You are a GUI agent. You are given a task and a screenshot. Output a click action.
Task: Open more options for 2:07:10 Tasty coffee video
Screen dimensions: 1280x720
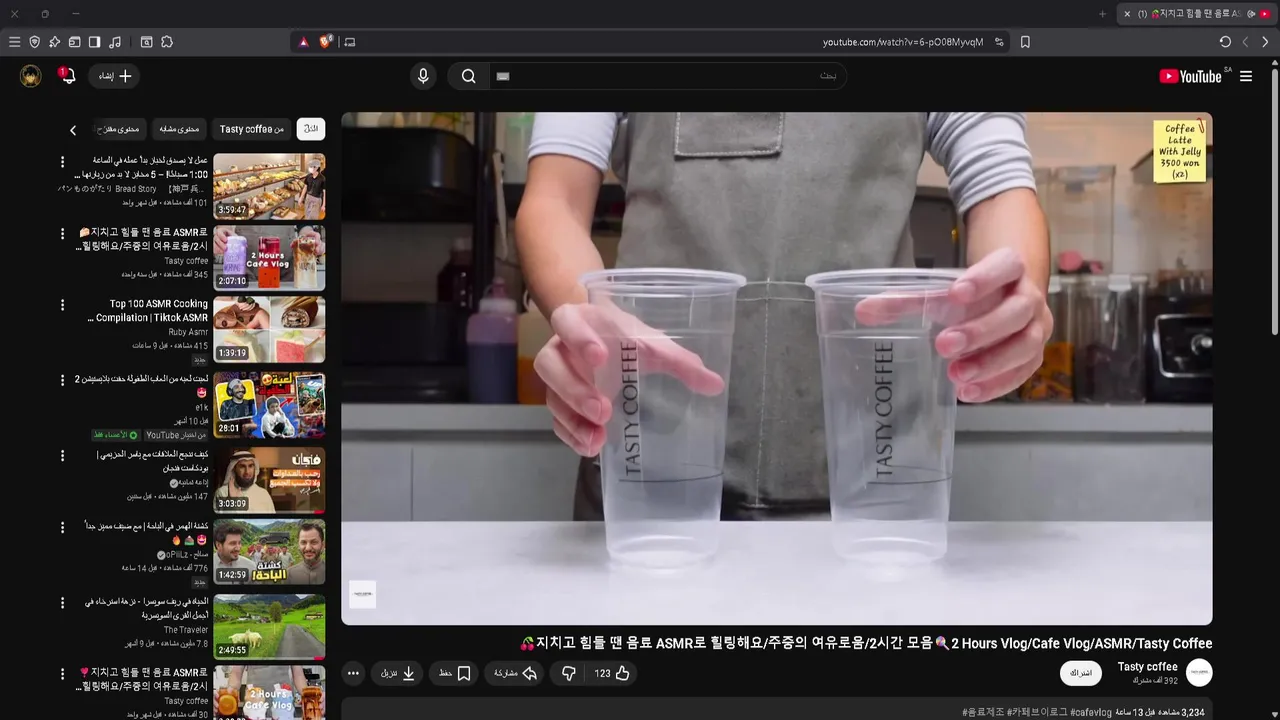[62, 233]
